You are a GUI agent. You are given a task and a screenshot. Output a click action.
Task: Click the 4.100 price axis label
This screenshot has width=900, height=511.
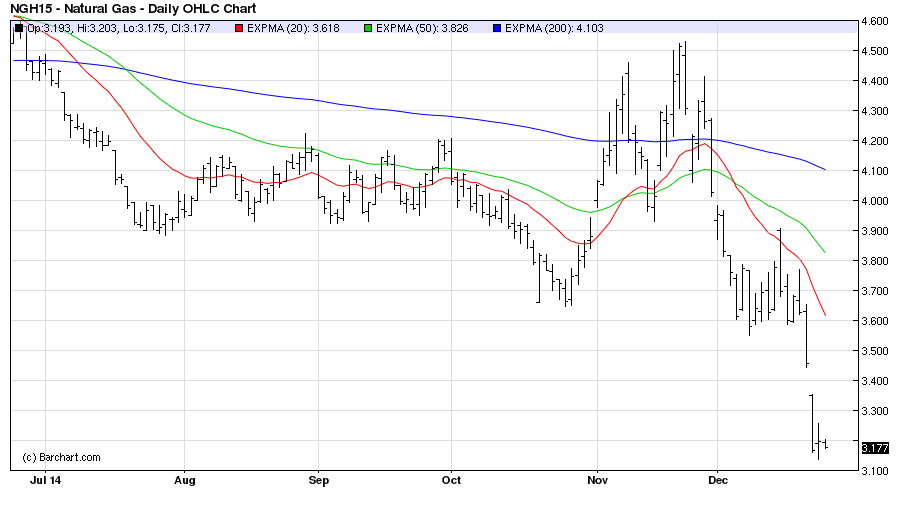(875, 171)
